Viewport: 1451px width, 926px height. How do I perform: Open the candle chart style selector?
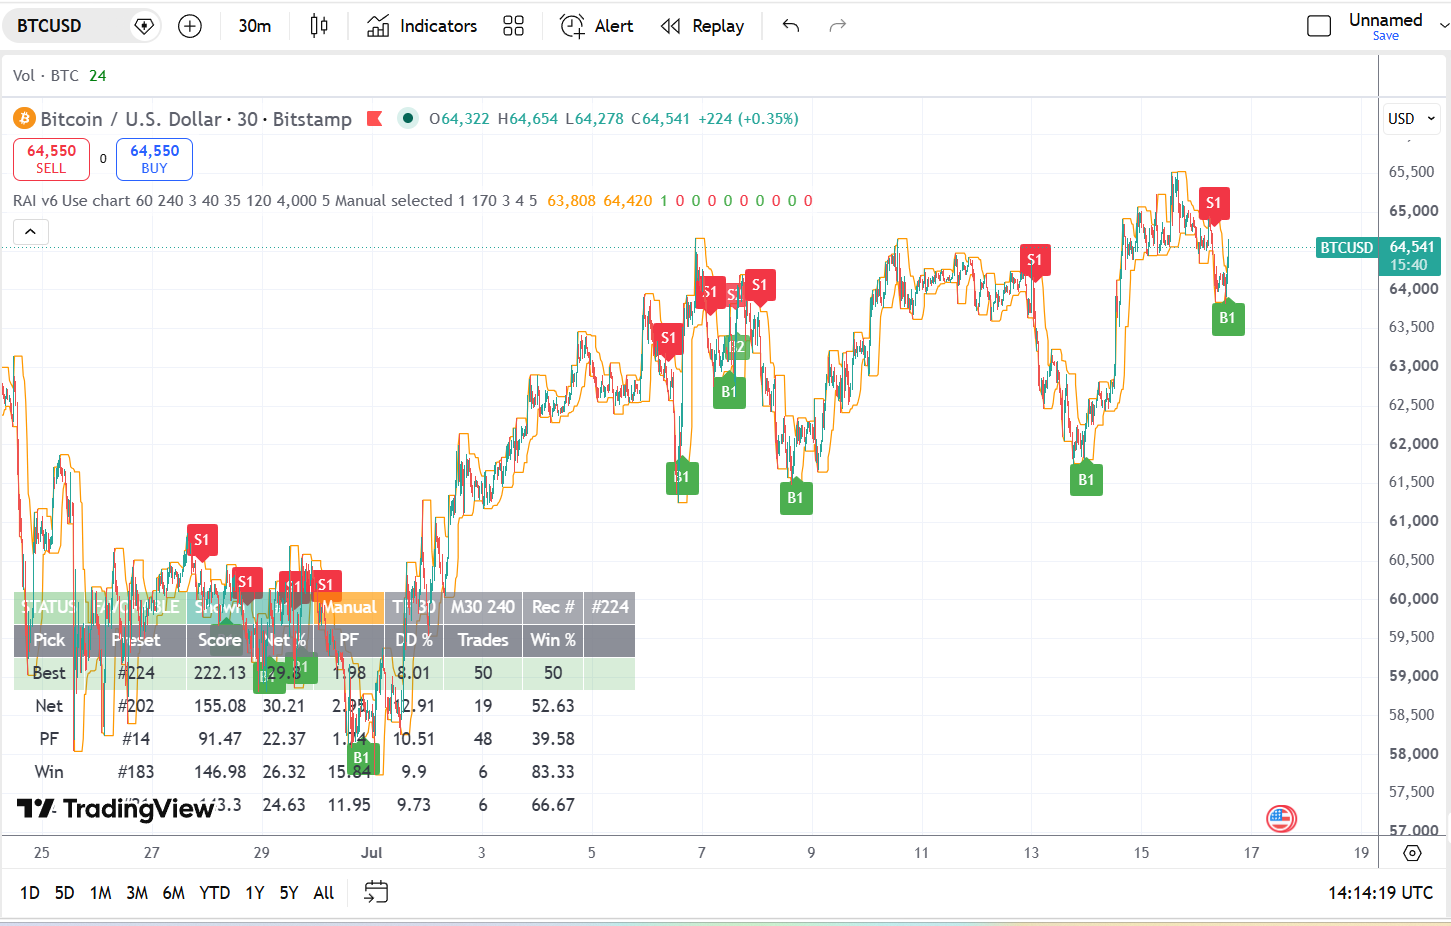(x=319, y=26)
